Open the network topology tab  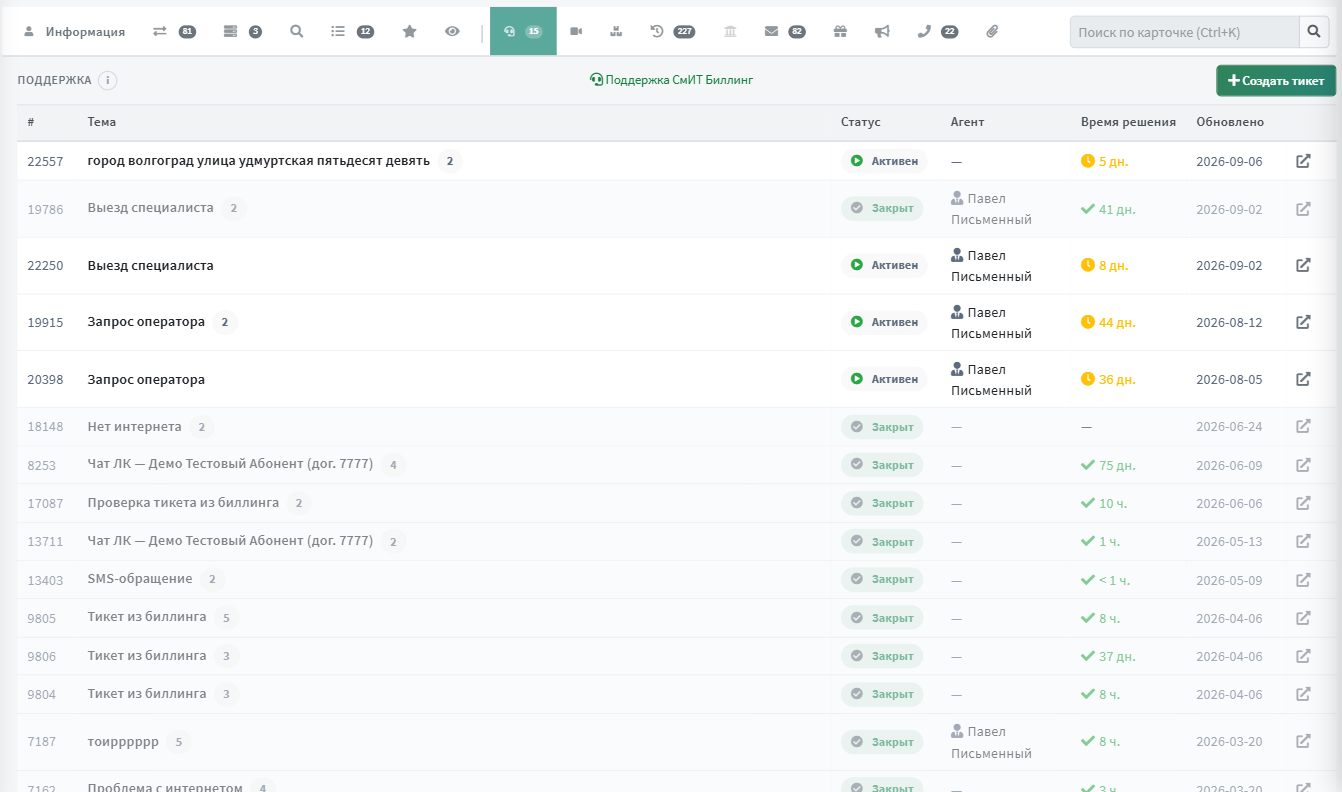coord(616,31)
